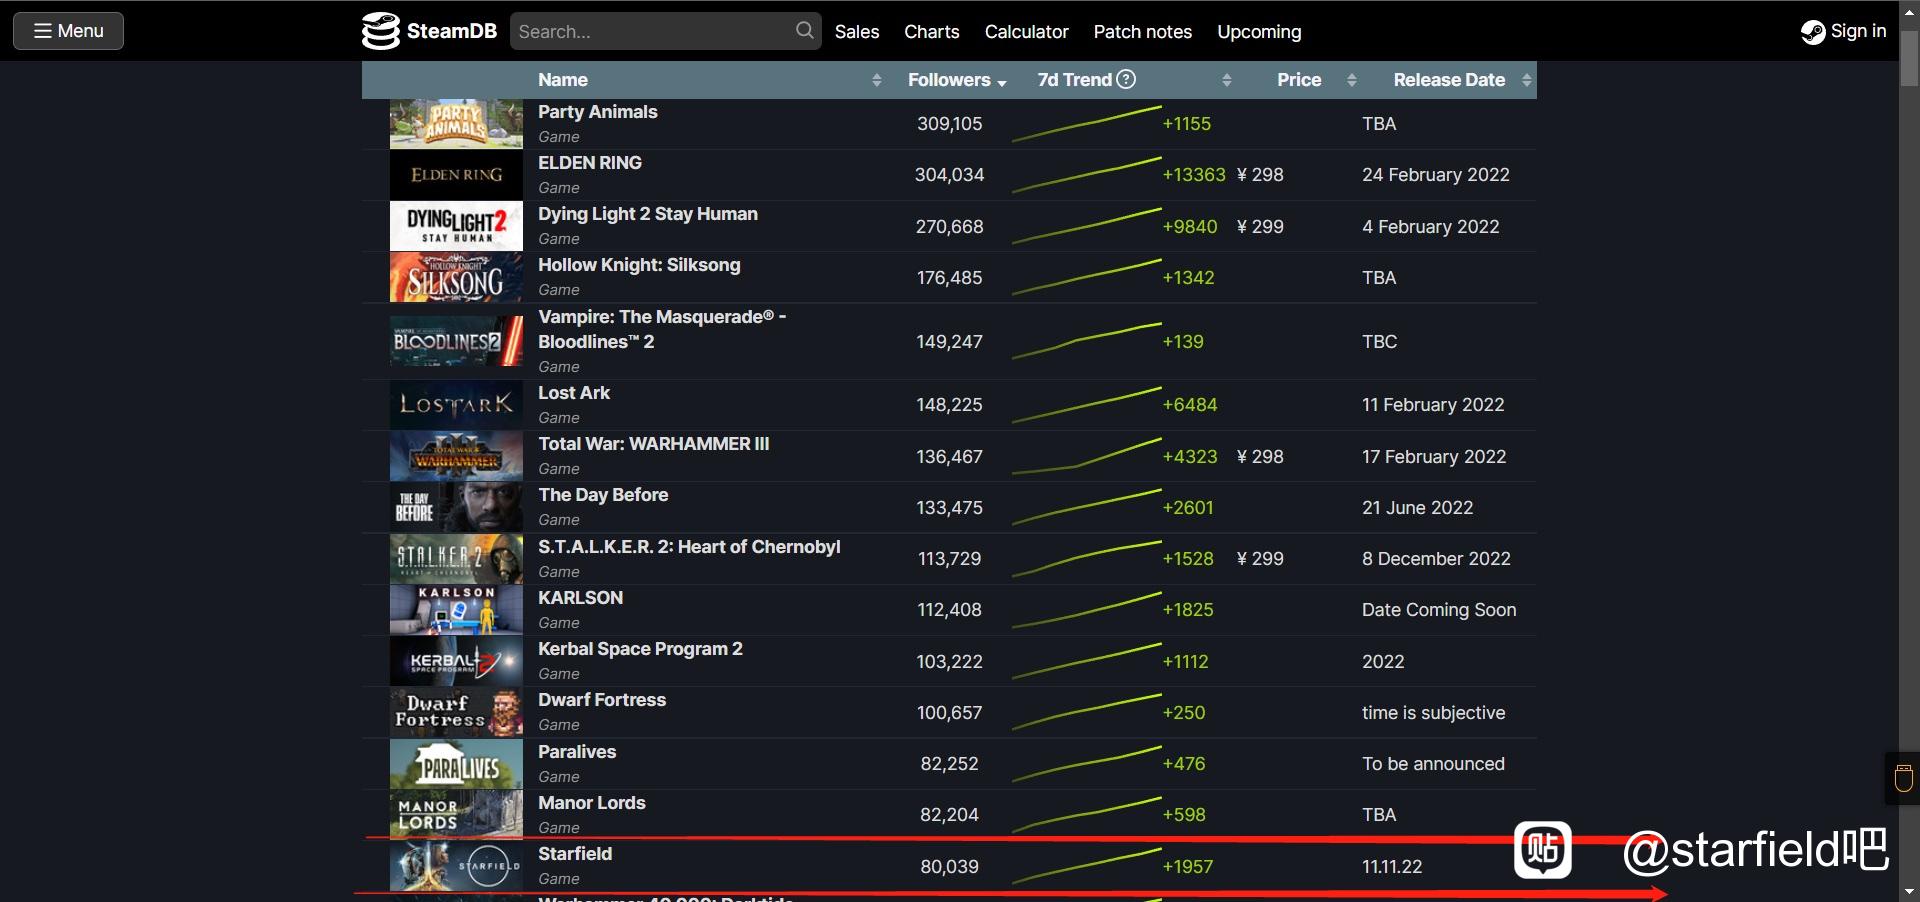Open the Upcoming menu item
1920x902 pixels.
click(1259, 32)
